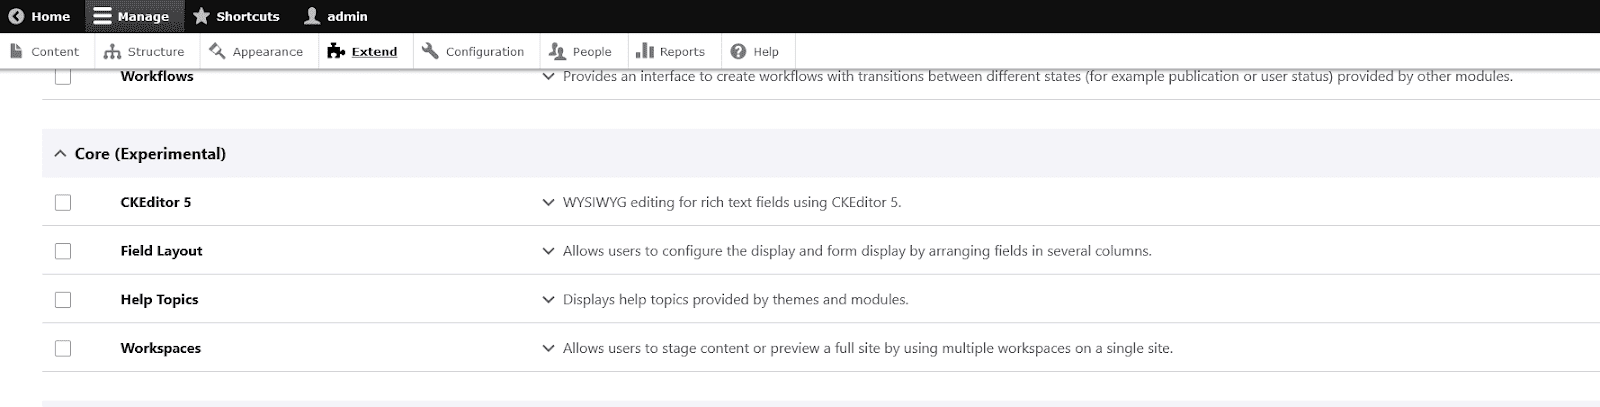Open the admin user account menu
1600x407 pixels.
coord(336,16)
